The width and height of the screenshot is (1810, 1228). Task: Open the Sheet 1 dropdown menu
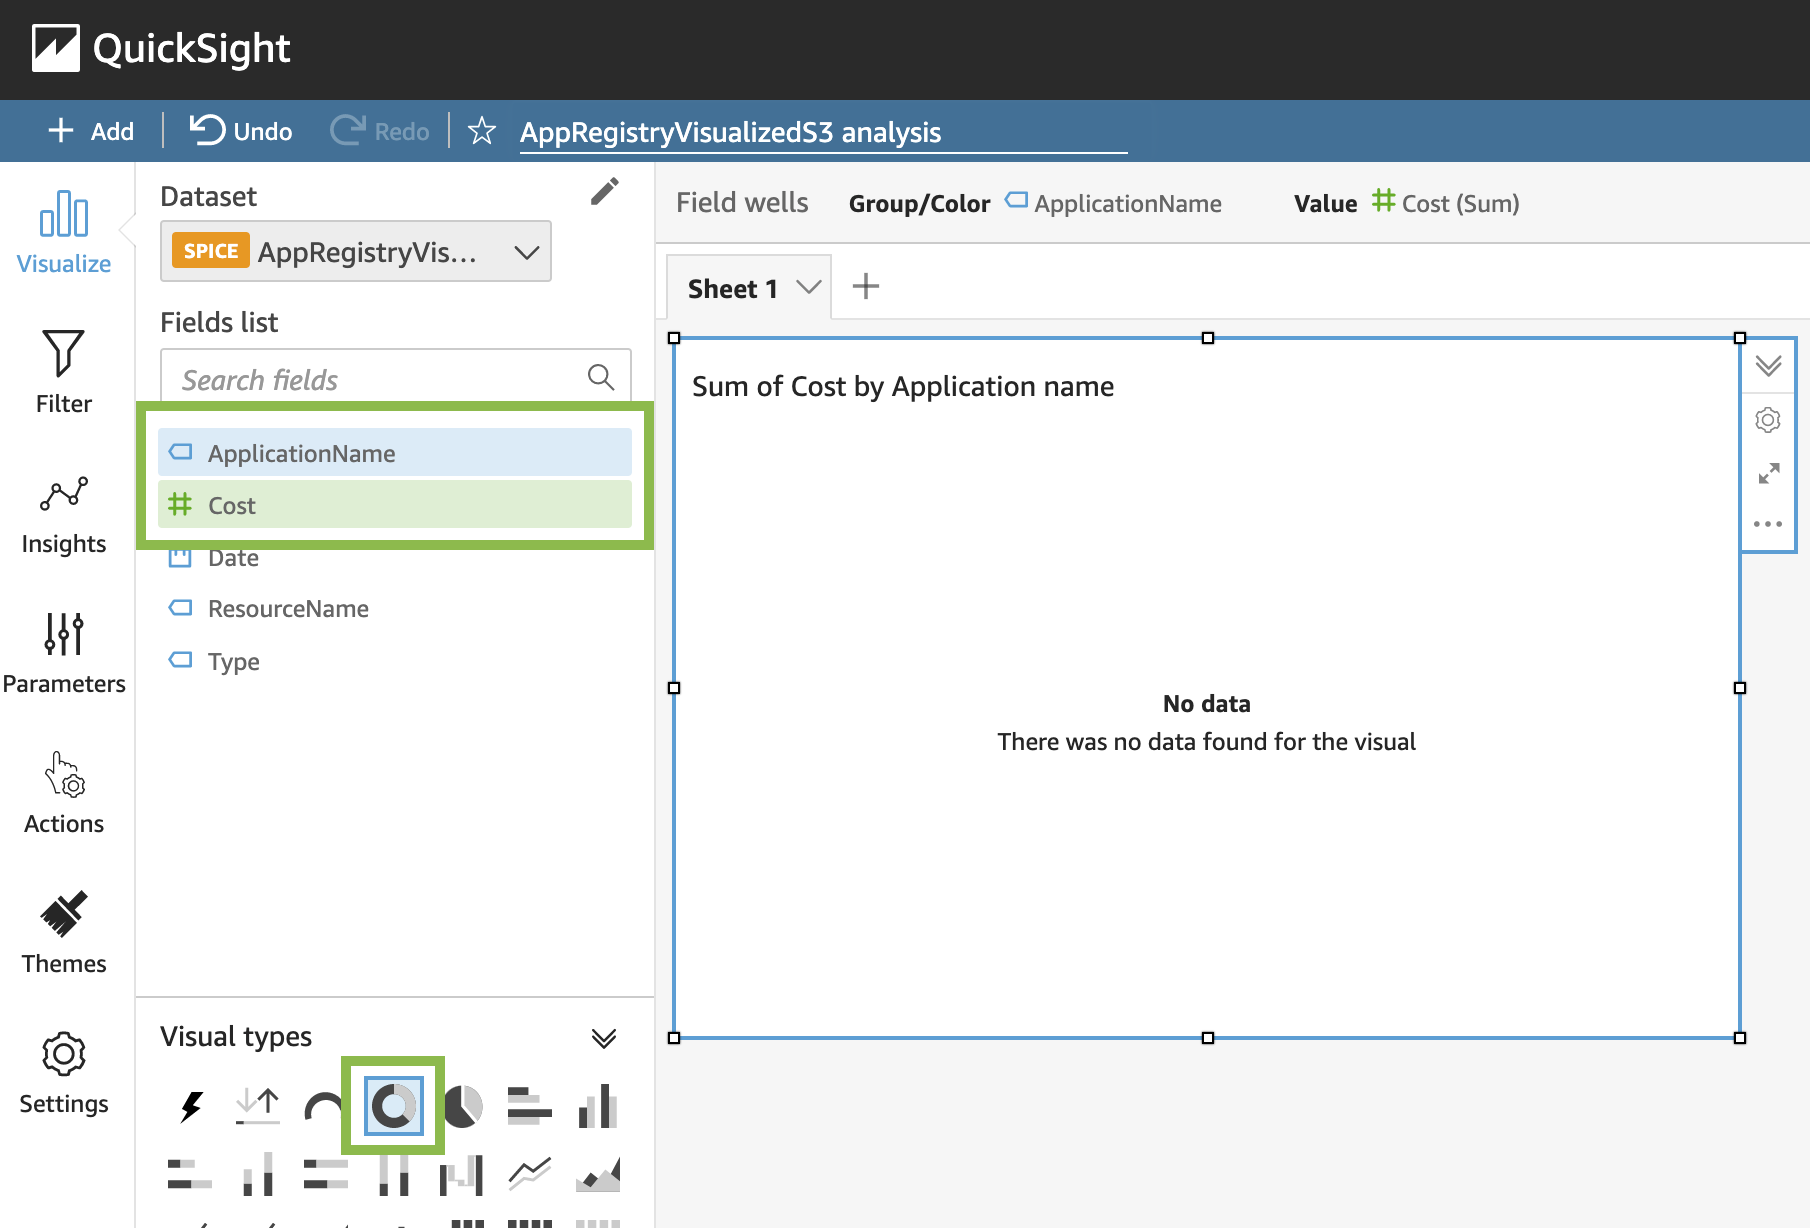click(806, 287)
